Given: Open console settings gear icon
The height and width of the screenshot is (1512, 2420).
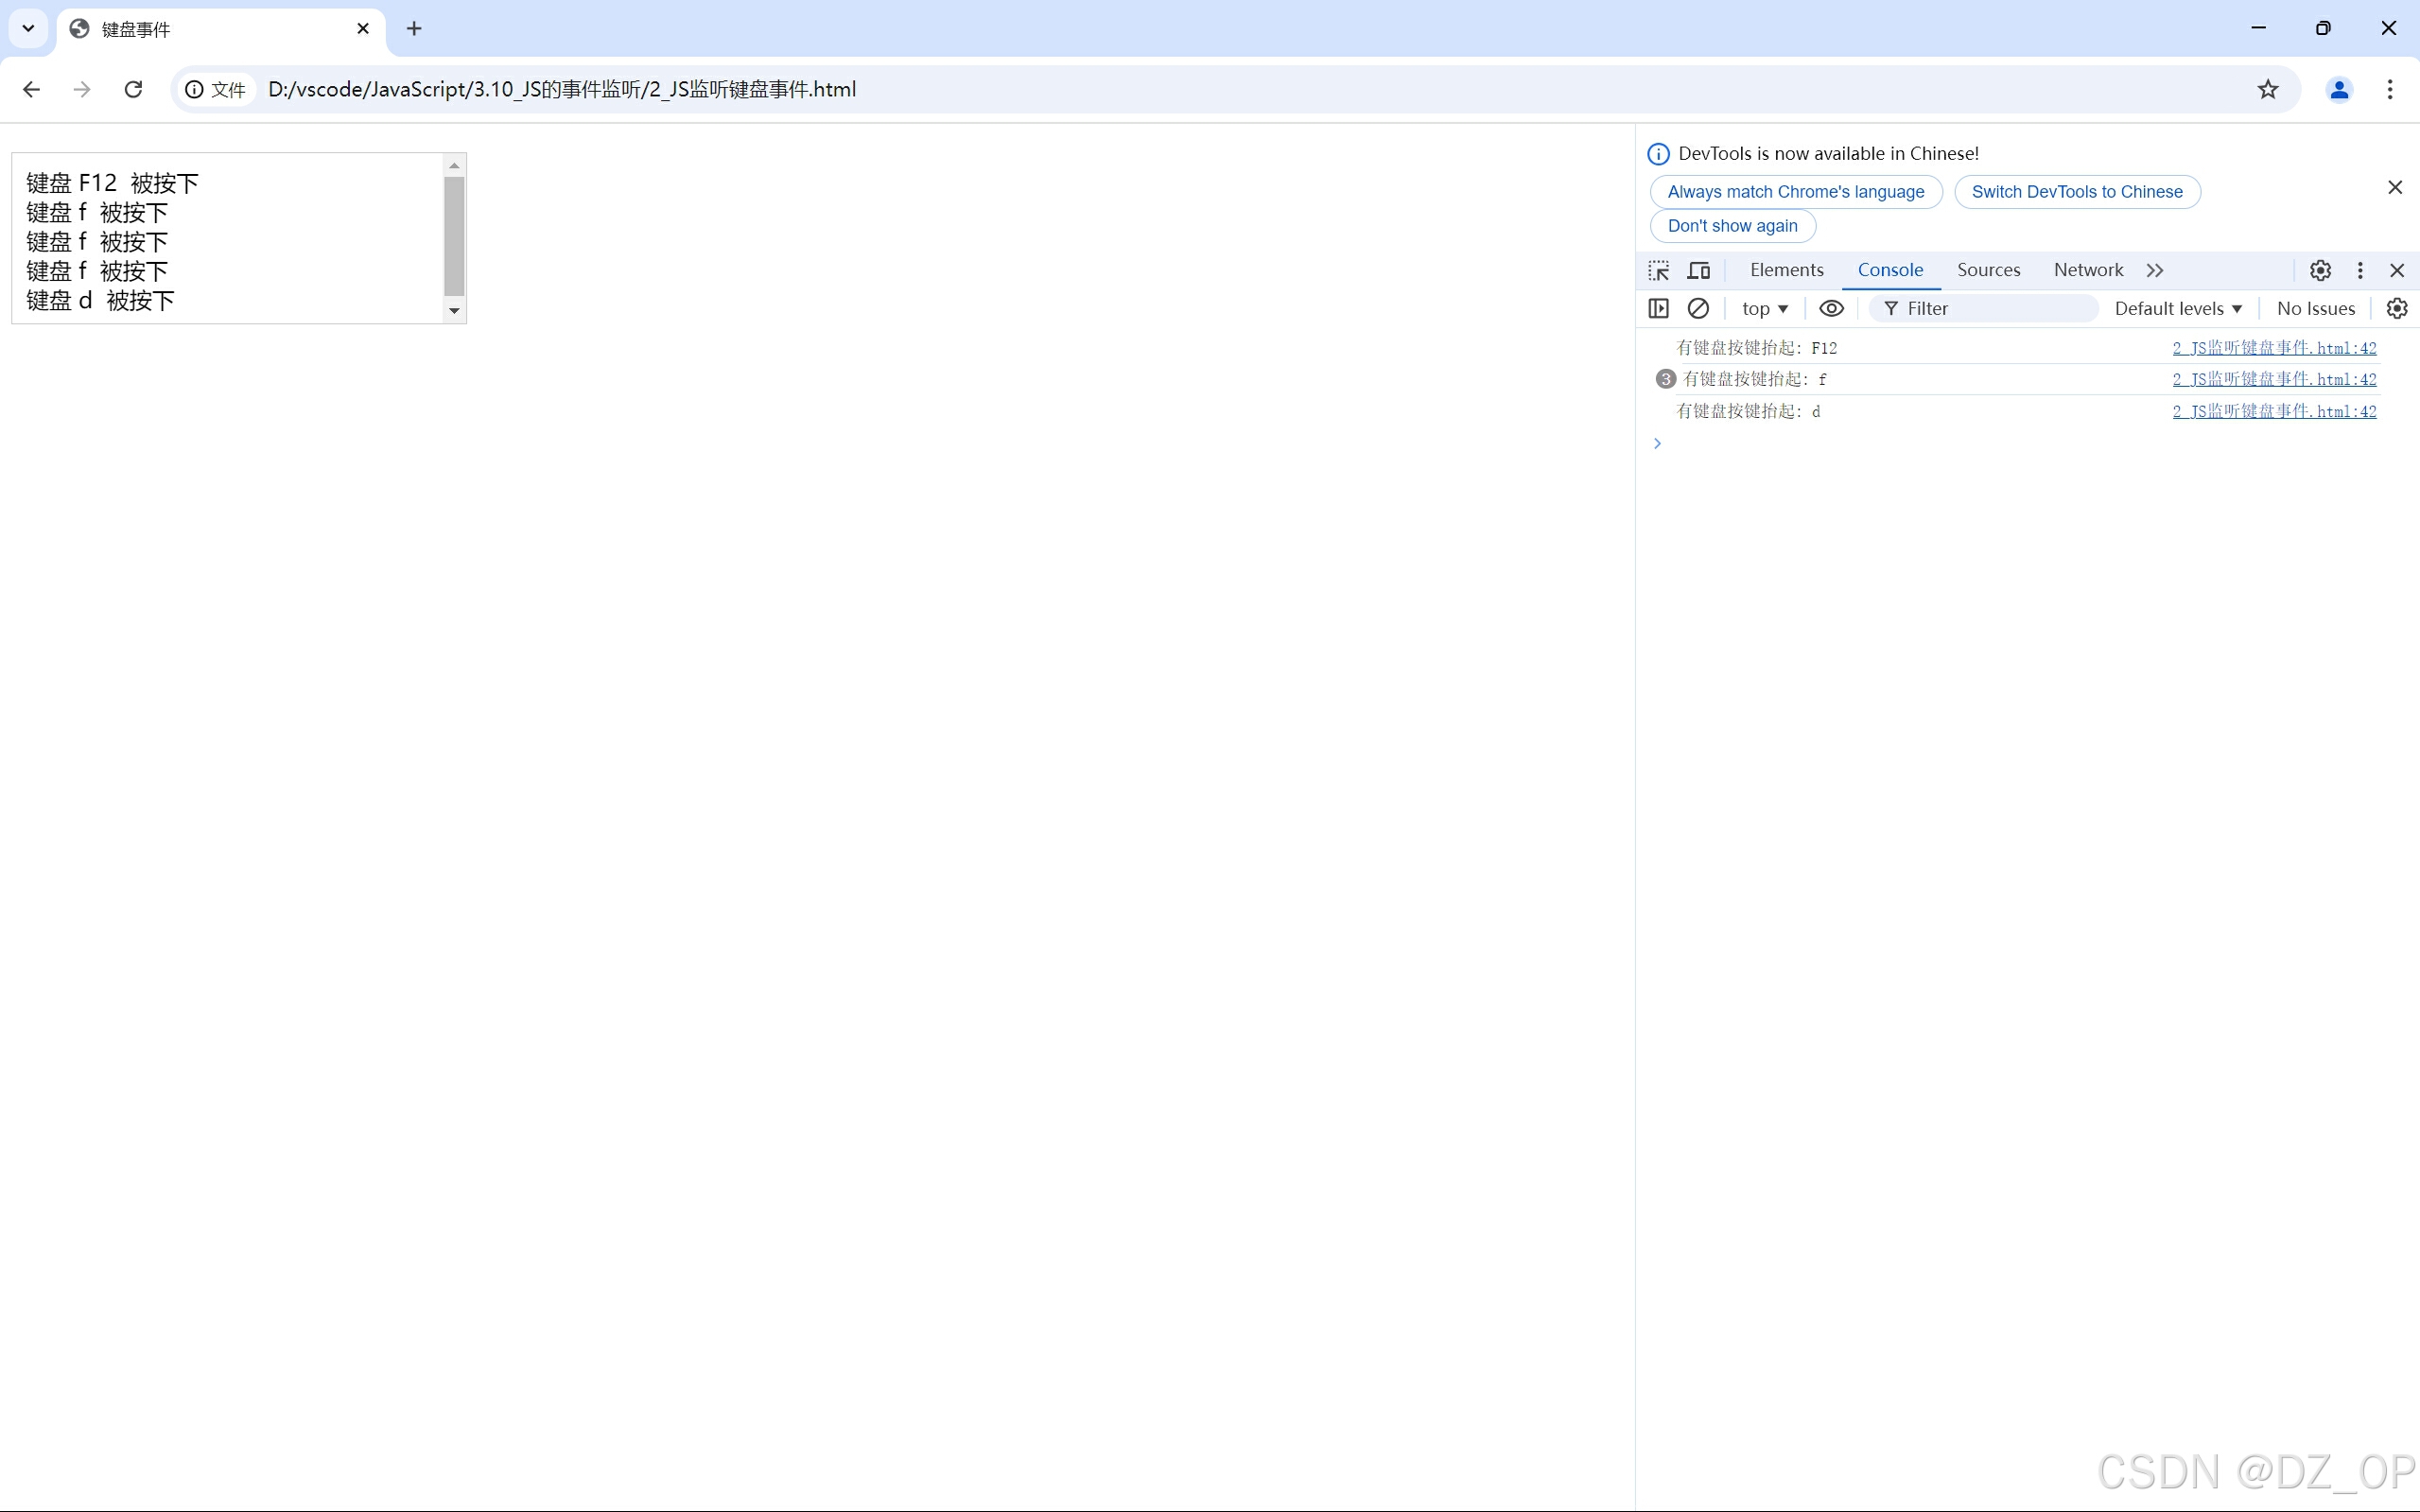Looking at the screenshot, I should tap(2397, 308).
